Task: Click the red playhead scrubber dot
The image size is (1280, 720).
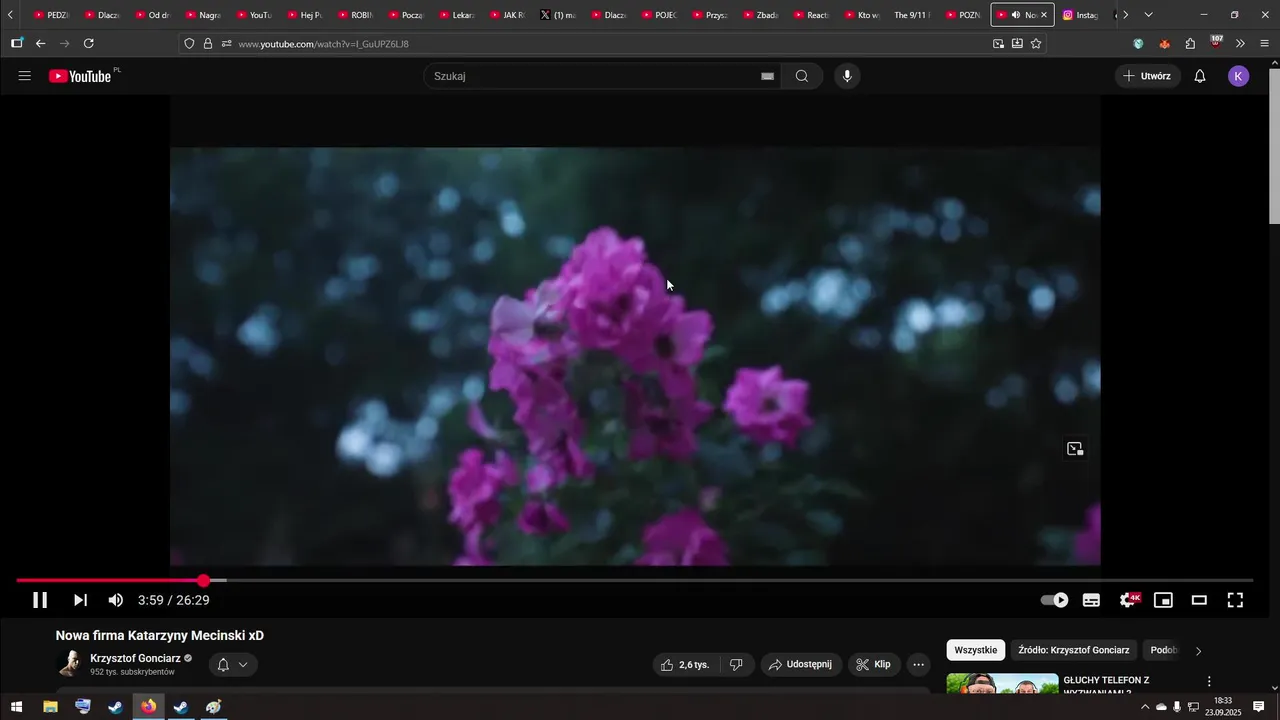Action: click(x=204, y=581)
